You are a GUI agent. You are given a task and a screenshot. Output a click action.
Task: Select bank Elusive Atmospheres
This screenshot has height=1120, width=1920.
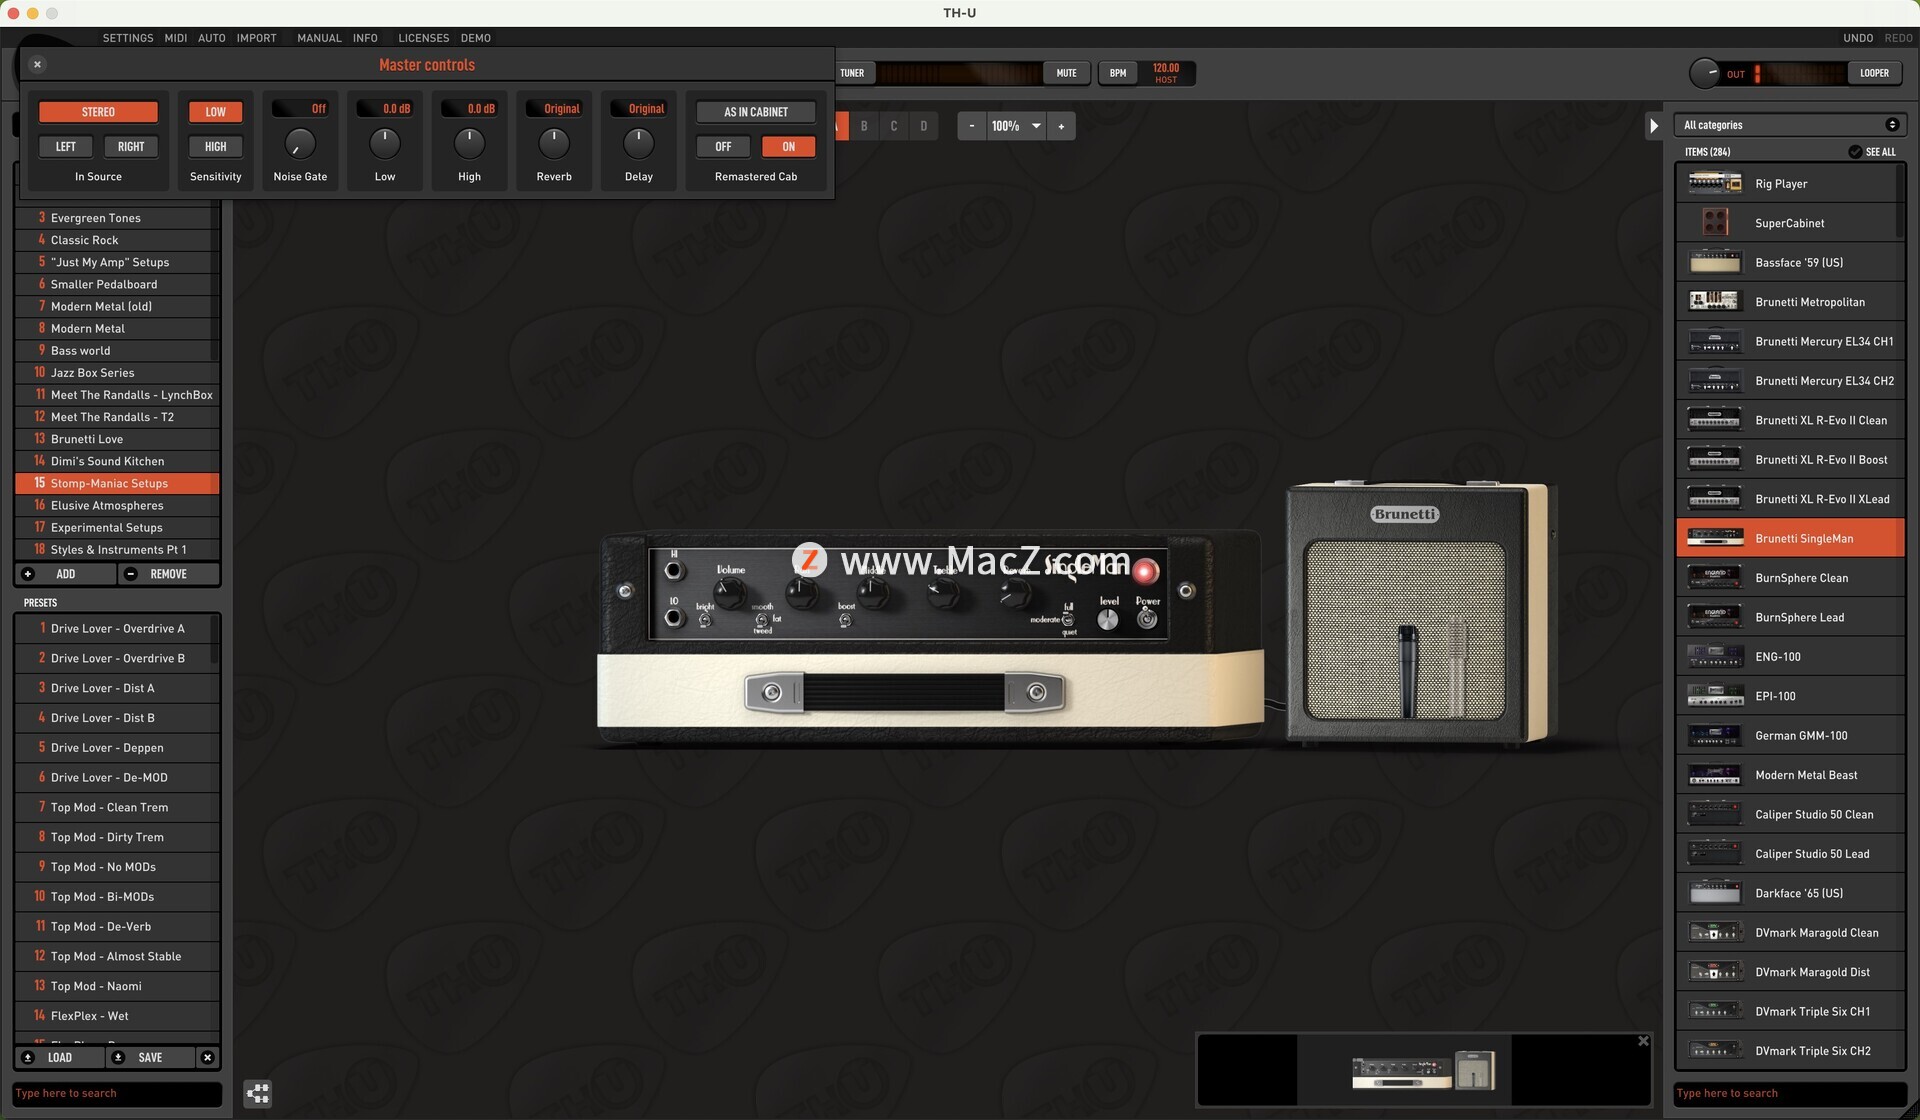(115, 505)
